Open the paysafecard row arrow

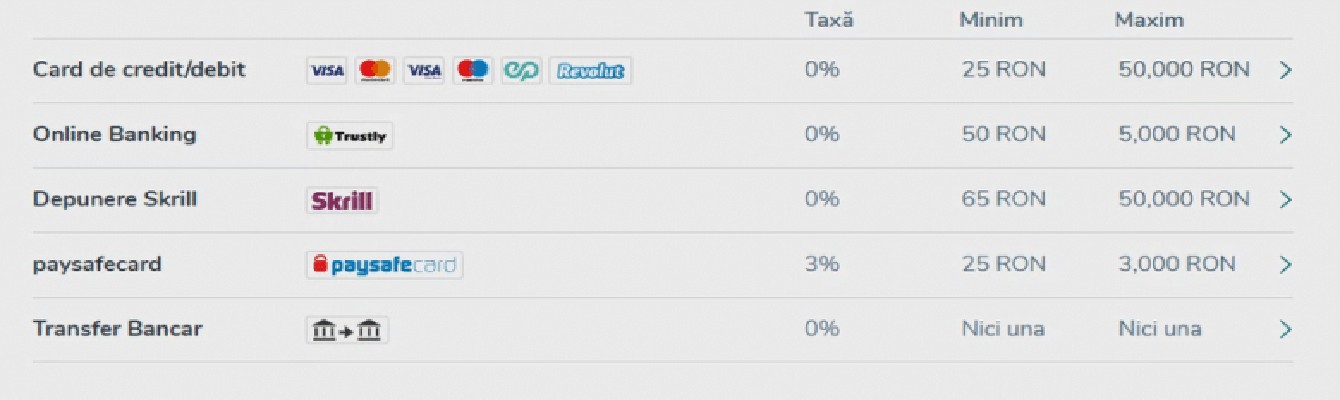click(1286, 265)
